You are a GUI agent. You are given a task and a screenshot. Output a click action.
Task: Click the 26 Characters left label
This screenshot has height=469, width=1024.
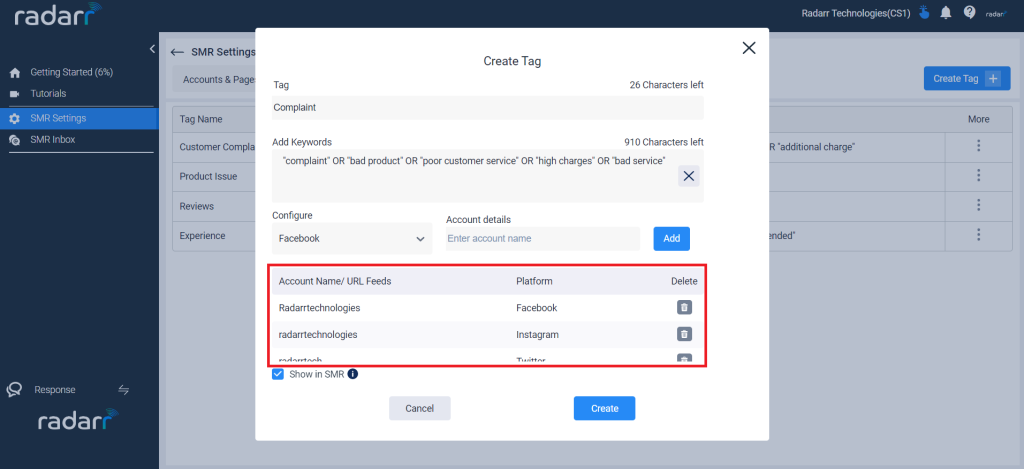[666, 85]
